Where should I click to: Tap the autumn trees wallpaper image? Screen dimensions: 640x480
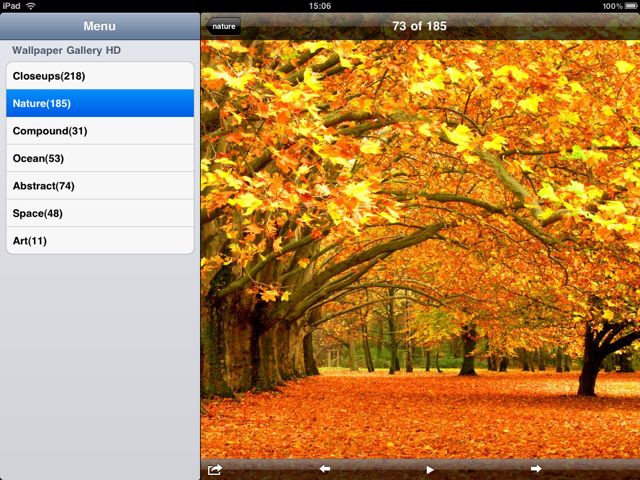point(420,249)
